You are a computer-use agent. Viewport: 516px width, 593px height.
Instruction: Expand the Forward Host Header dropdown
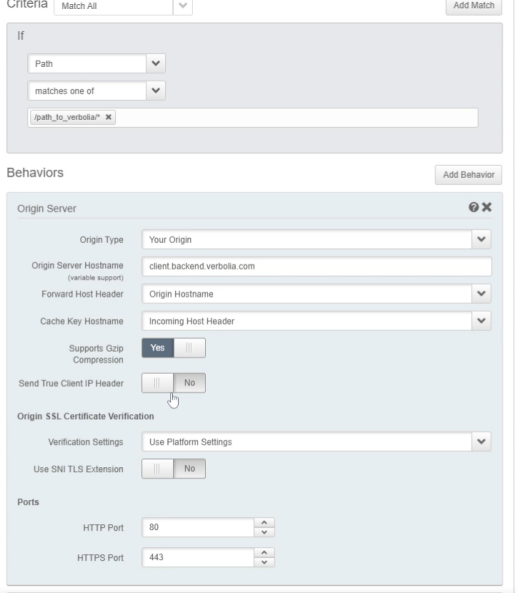316,294
